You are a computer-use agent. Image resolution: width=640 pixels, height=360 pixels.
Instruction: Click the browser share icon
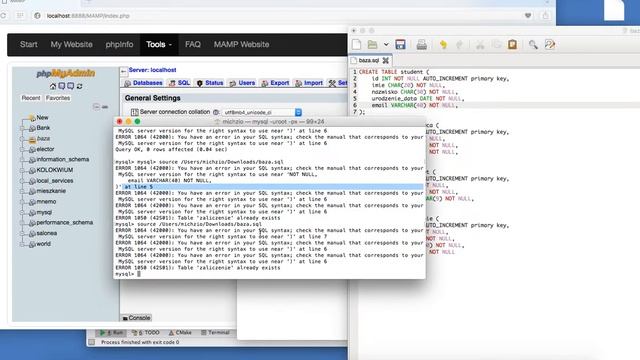pos(545,16)
